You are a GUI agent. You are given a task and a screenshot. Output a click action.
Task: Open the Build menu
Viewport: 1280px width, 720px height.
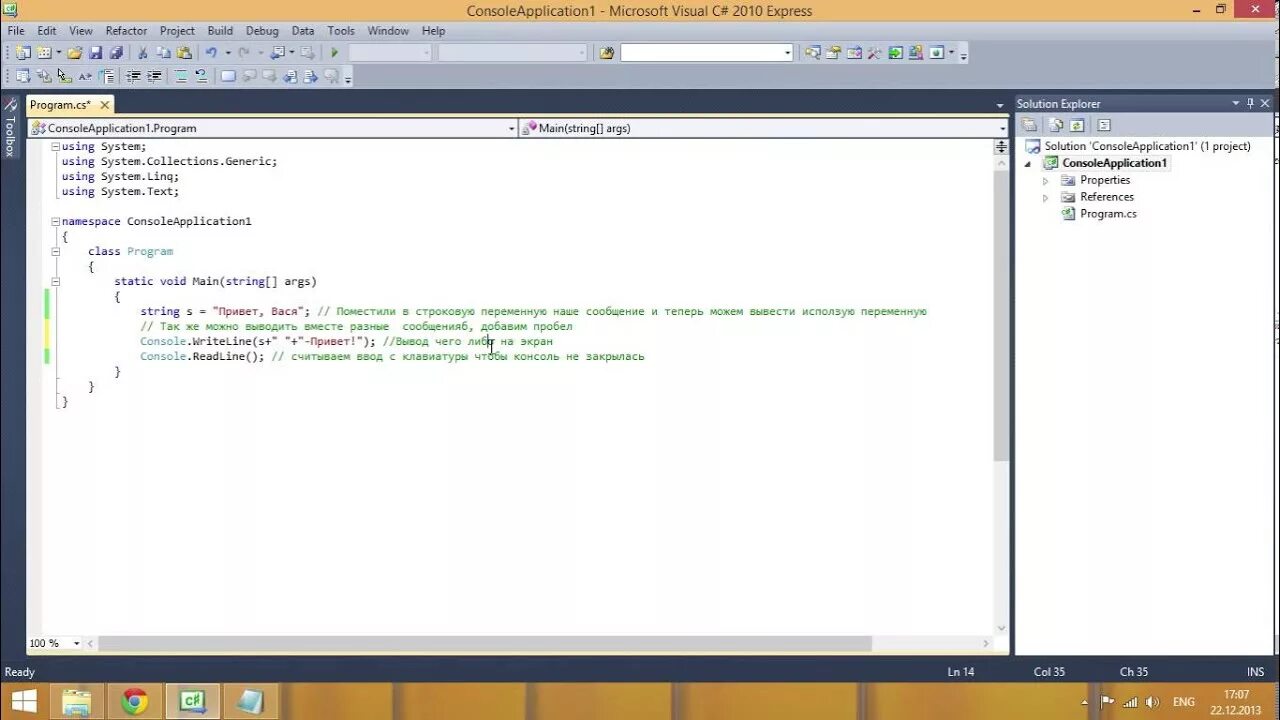click(x=220, y=31)
